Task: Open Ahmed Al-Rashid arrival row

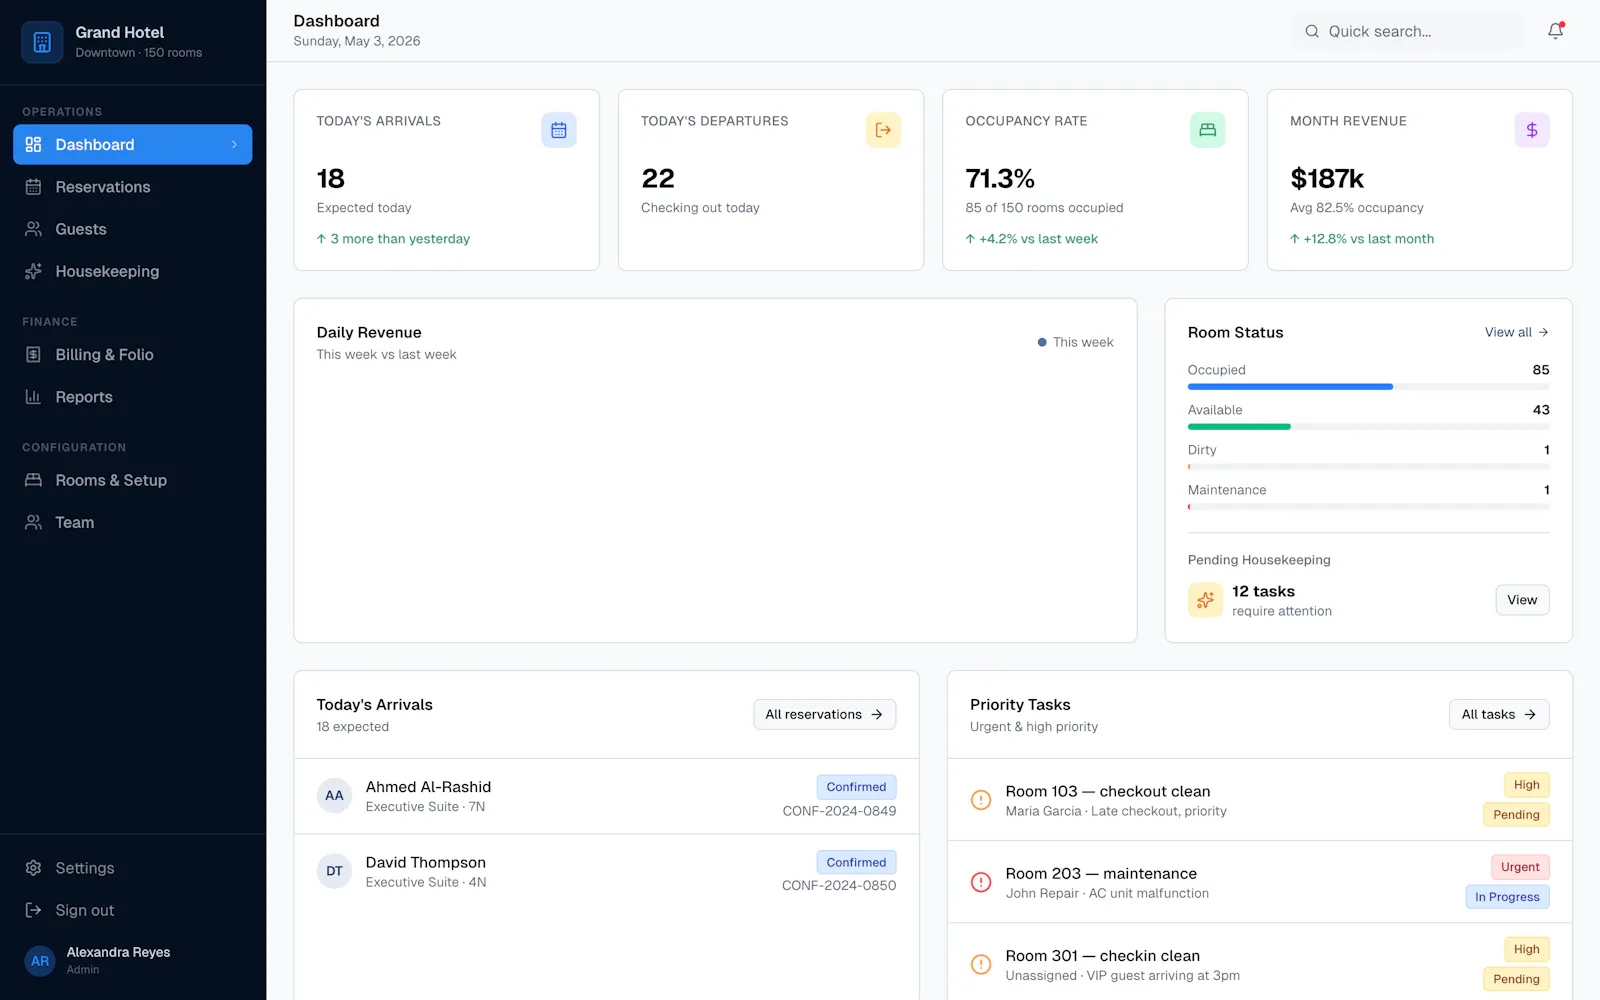Action: (606, 796)
